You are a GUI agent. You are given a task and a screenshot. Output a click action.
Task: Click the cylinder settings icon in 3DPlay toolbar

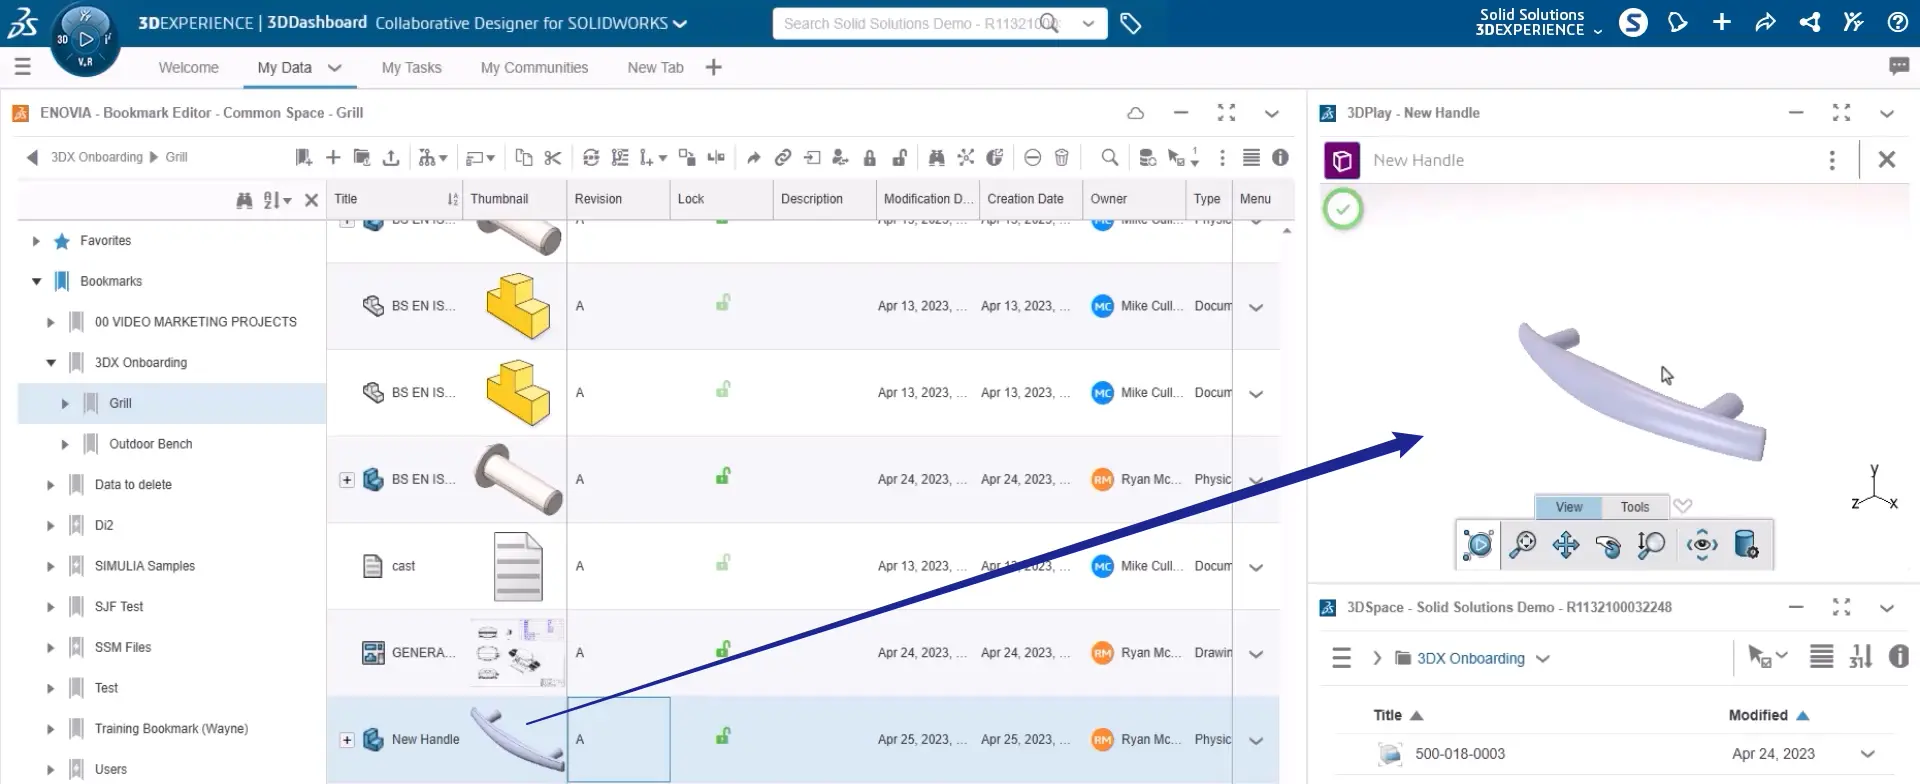tap(1746, 545)
